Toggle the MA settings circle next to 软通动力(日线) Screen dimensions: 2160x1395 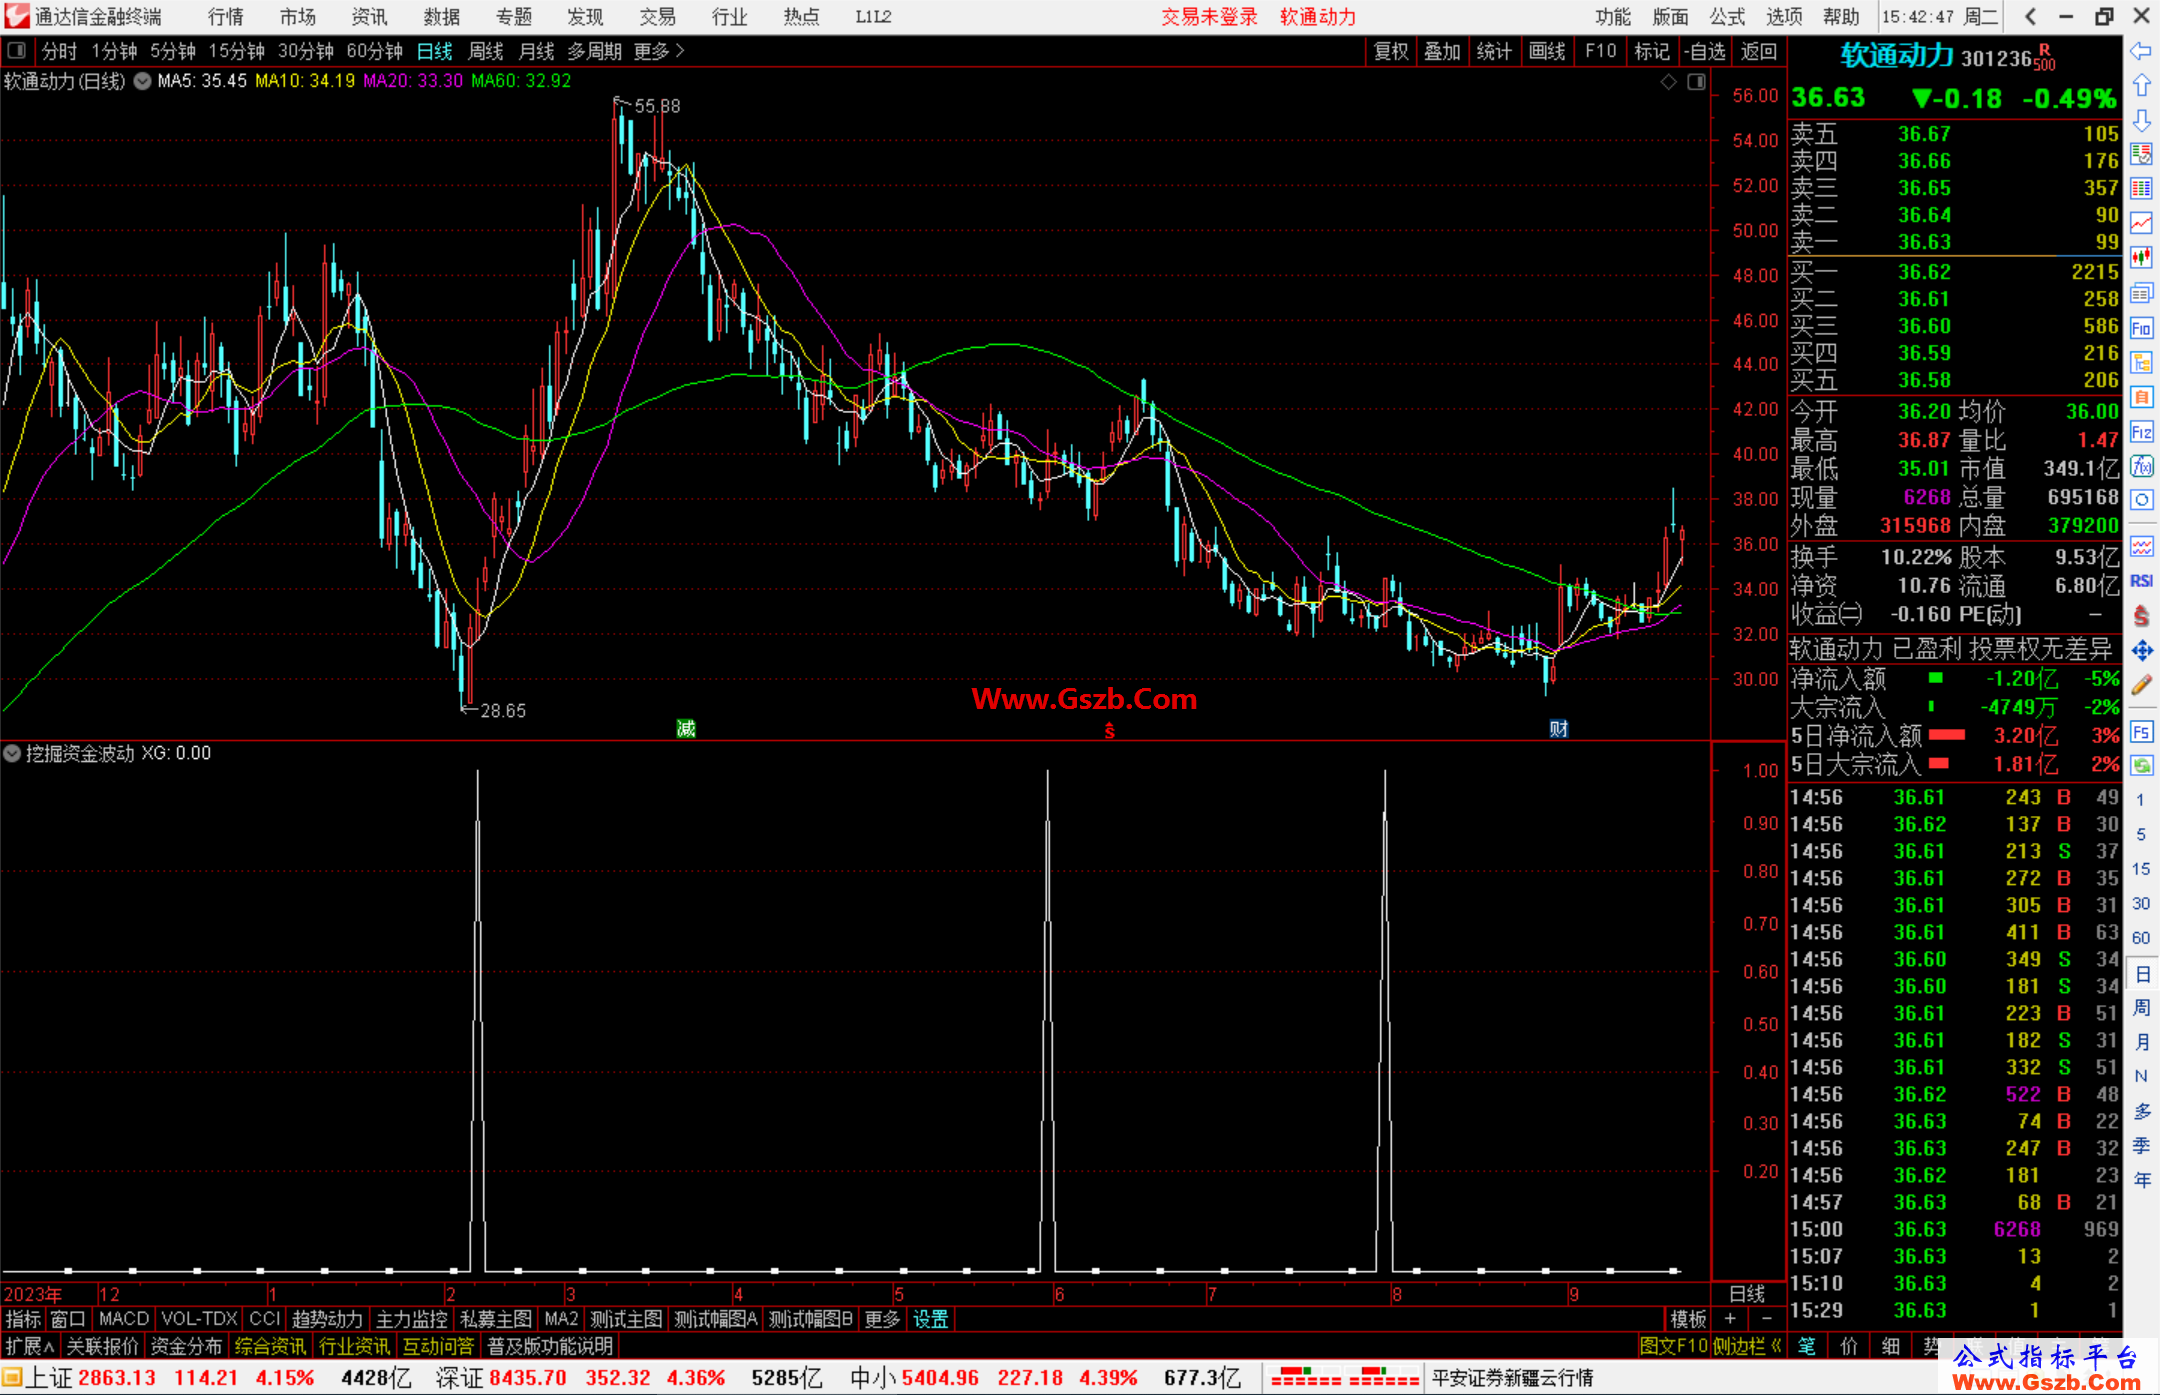click(x=143, y=81)
